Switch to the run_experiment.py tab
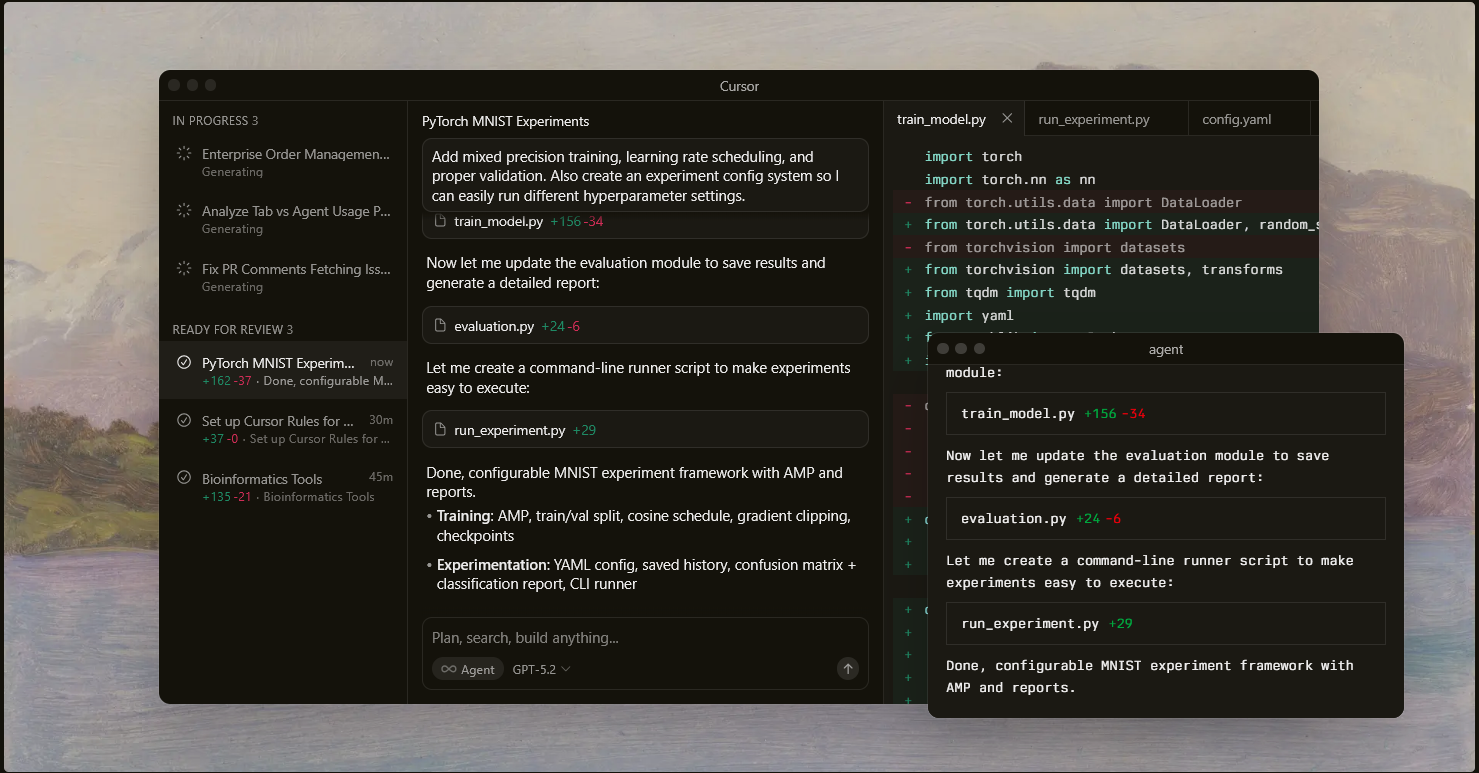The height and width of the screenshot is (773, 1479). (1093, 119)
